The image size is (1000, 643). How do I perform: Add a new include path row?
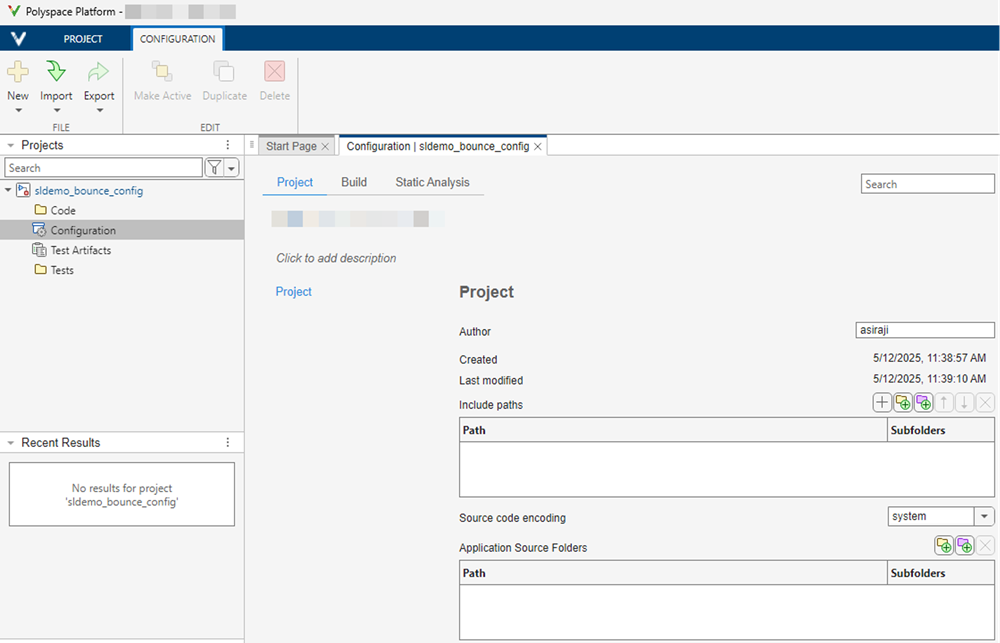click(882, 403)
